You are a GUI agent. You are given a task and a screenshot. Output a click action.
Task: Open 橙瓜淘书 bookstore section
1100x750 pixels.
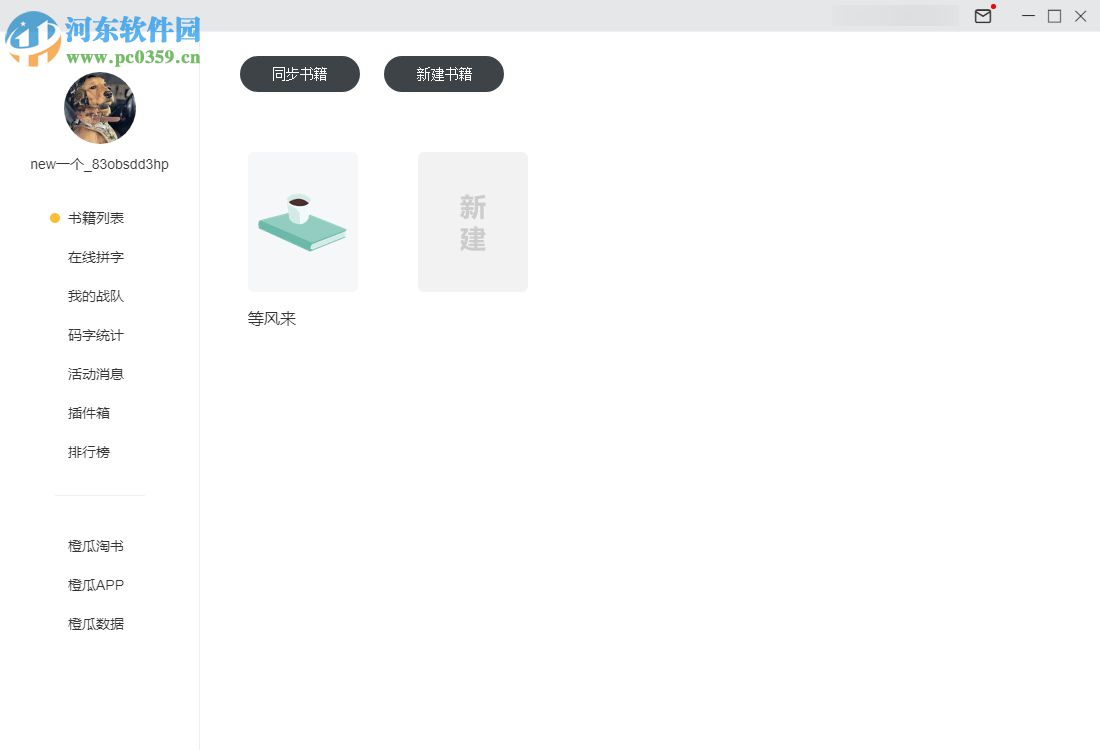tap(95, 546)
